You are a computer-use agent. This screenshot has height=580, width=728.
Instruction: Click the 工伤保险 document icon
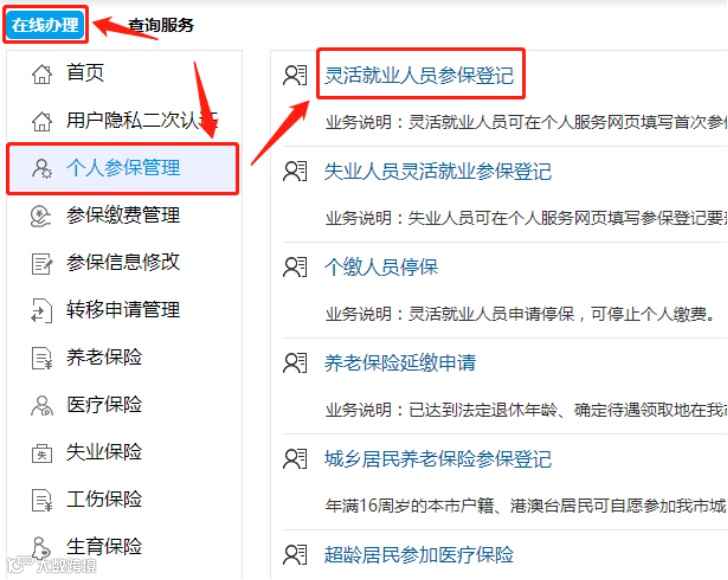[x=42, y=500]
